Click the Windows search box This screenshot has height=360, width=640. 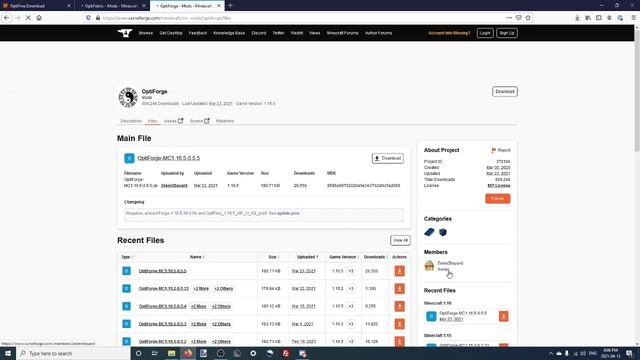(73, 353)
